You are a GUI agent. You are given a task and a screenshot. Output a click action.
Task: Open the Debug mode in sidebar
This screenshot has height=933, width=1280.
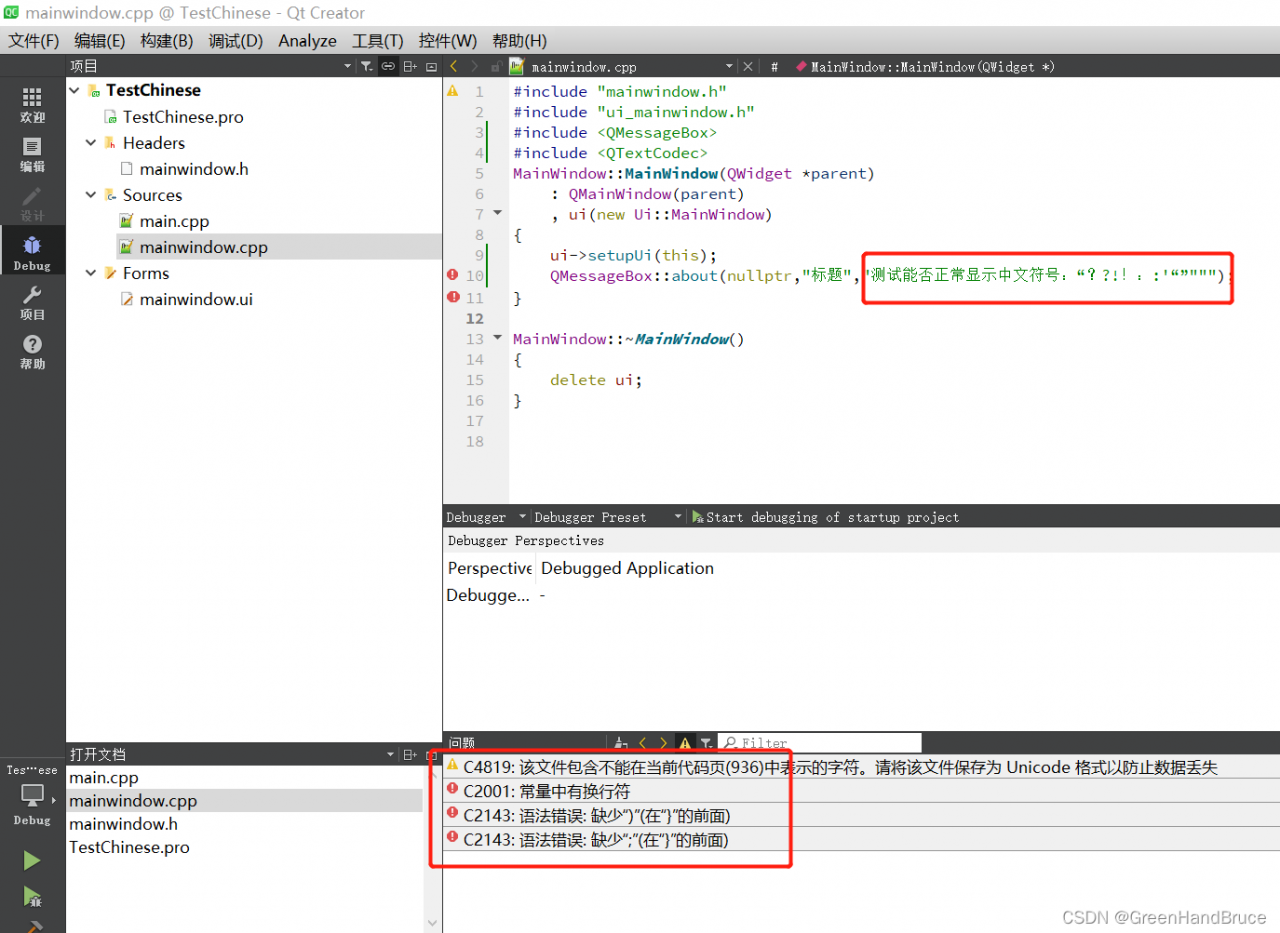[x=32, y=252]
